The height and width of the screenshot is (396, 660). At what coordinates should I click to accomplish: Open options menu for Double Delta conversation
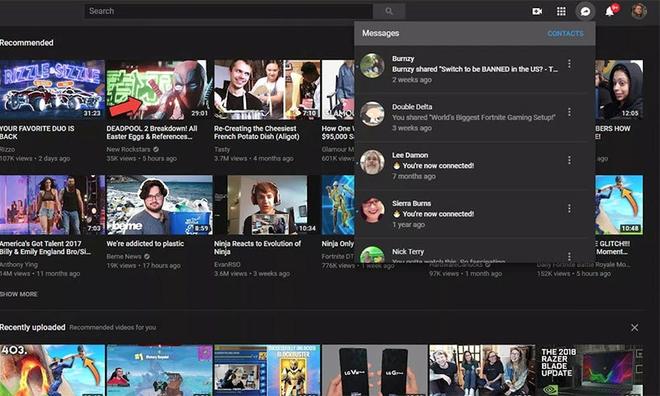(x=569, y=112)
